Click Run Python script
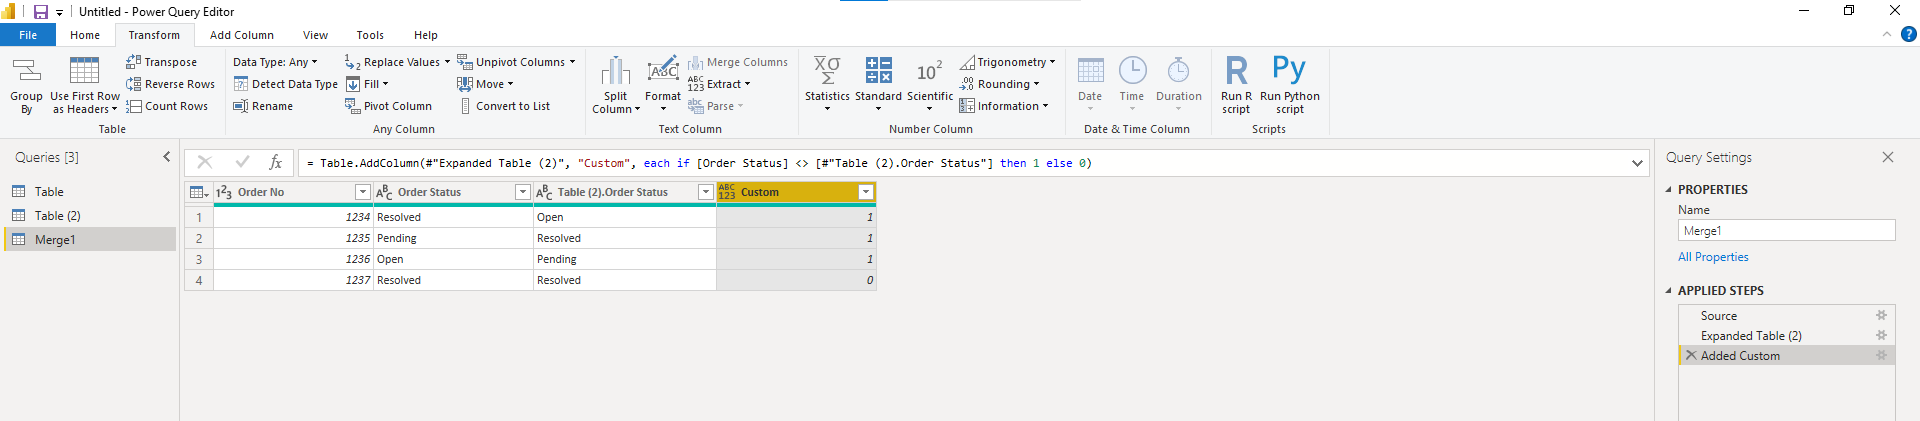 [x=1290, y=86]
